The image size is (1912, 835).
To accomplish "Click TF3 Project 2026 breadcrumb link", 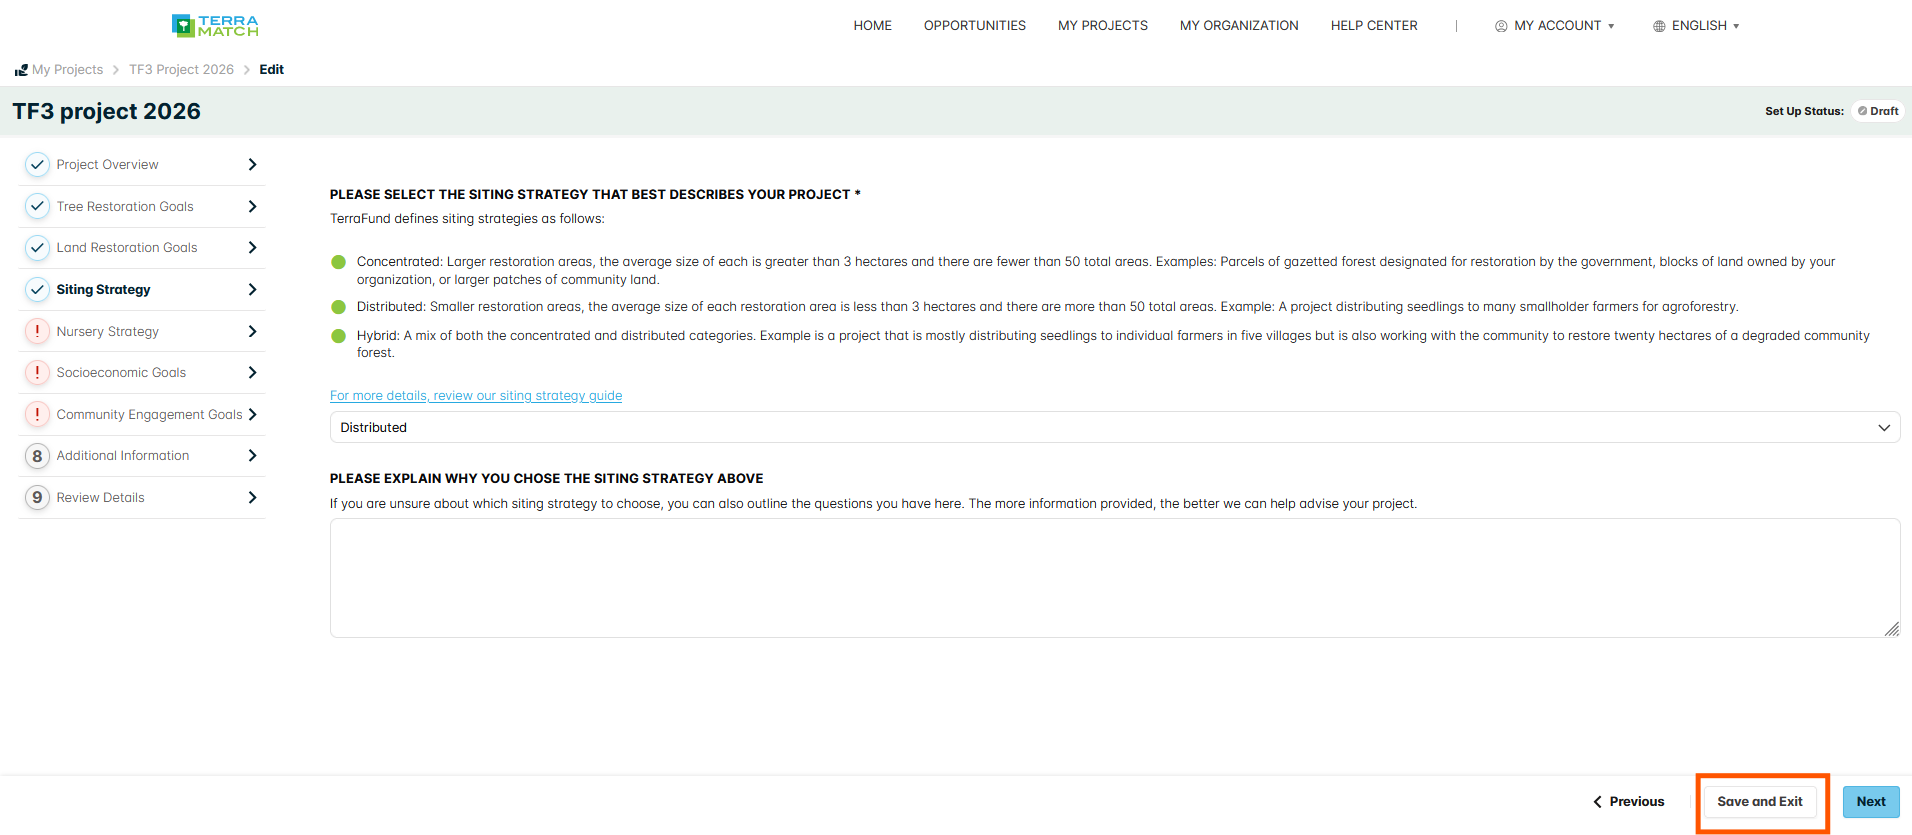I will 181,70.
